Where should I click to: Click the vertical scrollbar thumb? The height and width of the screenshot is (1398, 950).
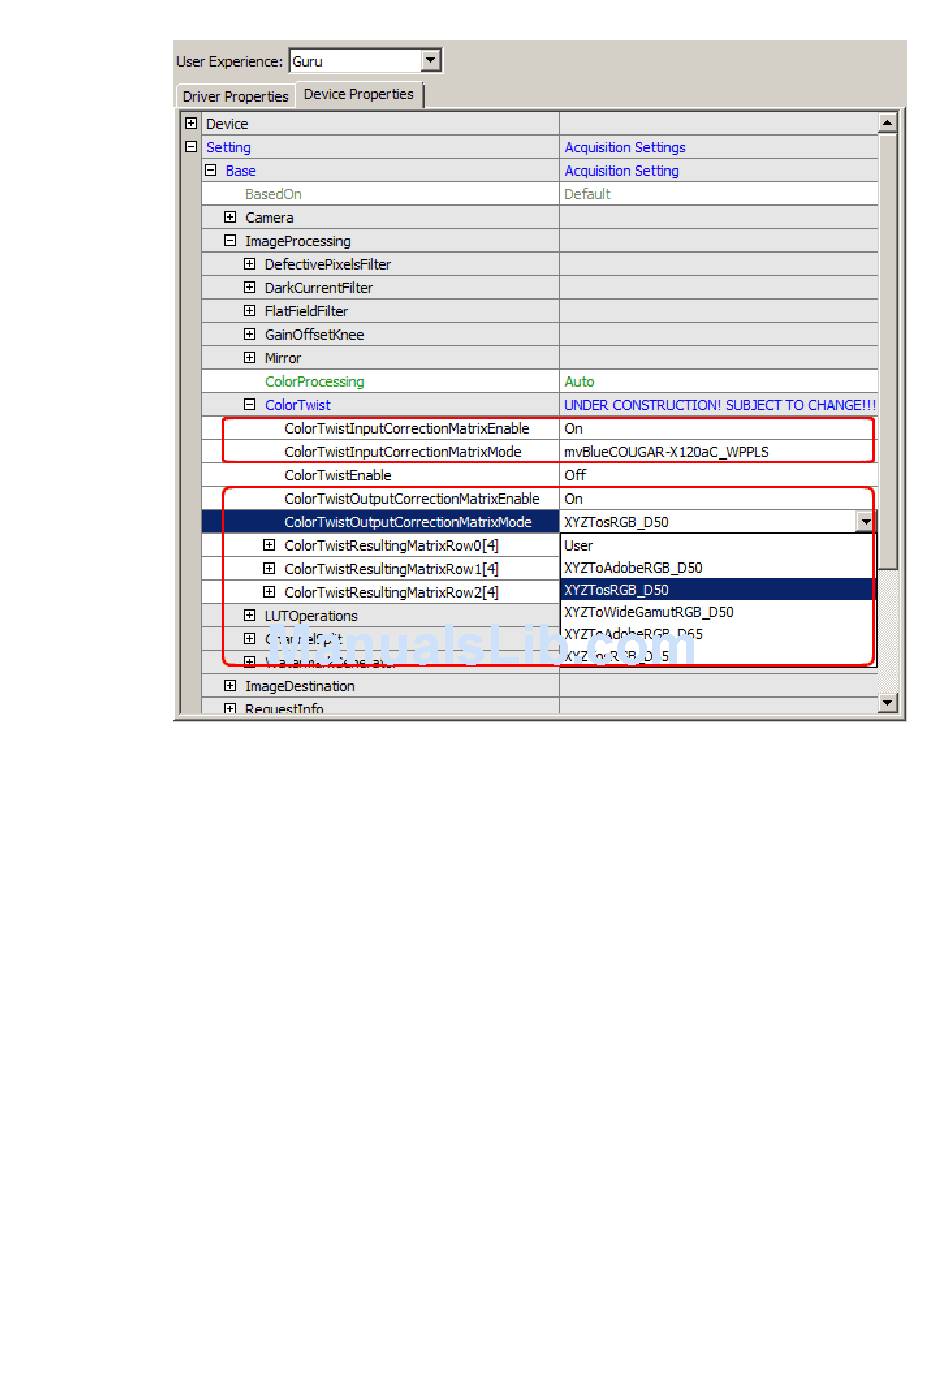(887, 352)
